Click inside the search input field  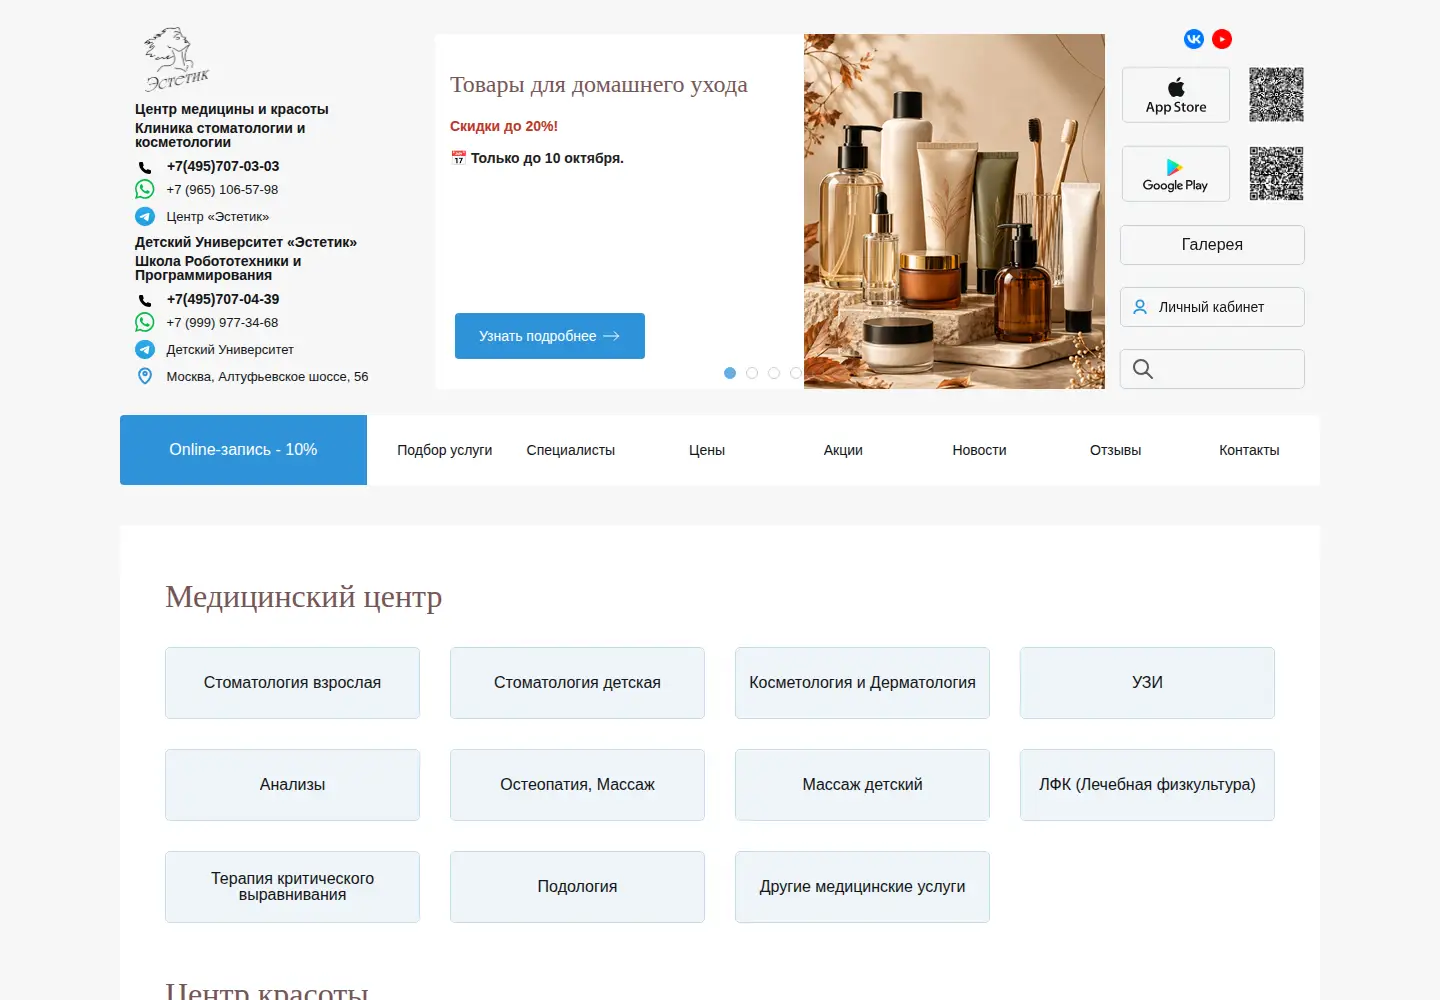(x=1212, y=369)
